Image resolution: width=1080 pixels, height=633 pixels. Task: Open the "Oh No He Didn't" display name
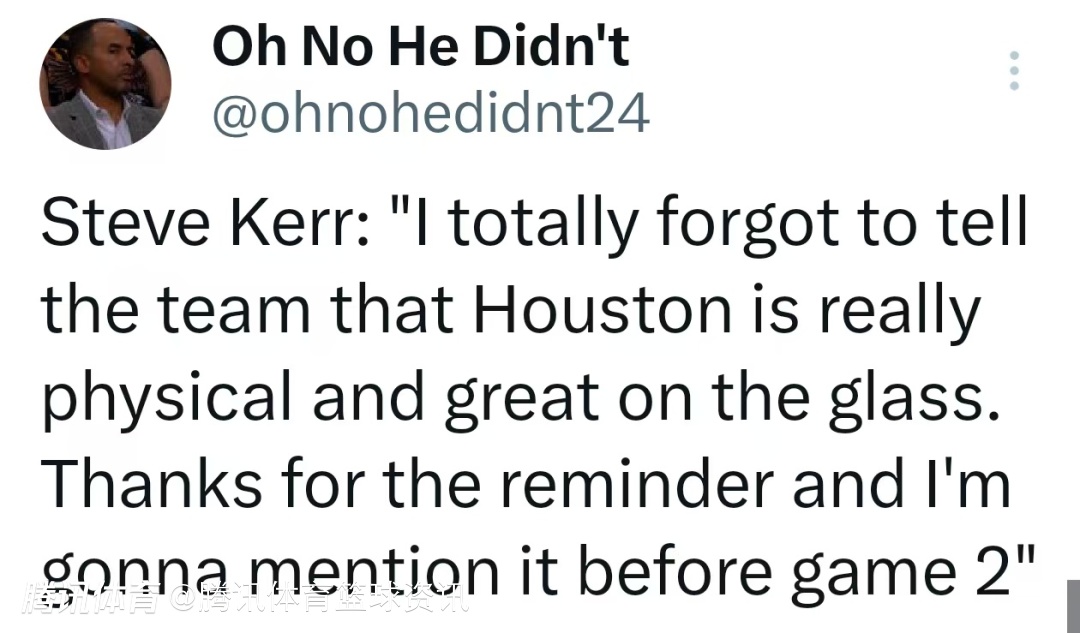coord(420,47)
